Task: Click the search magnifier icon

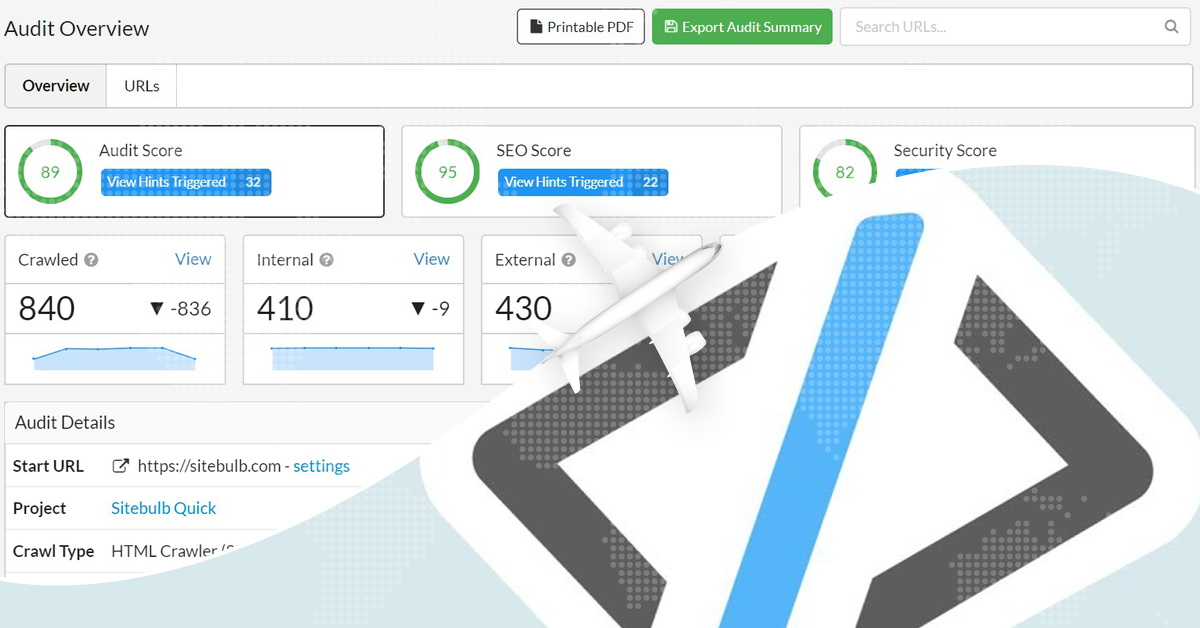Action: point(1170,27)
